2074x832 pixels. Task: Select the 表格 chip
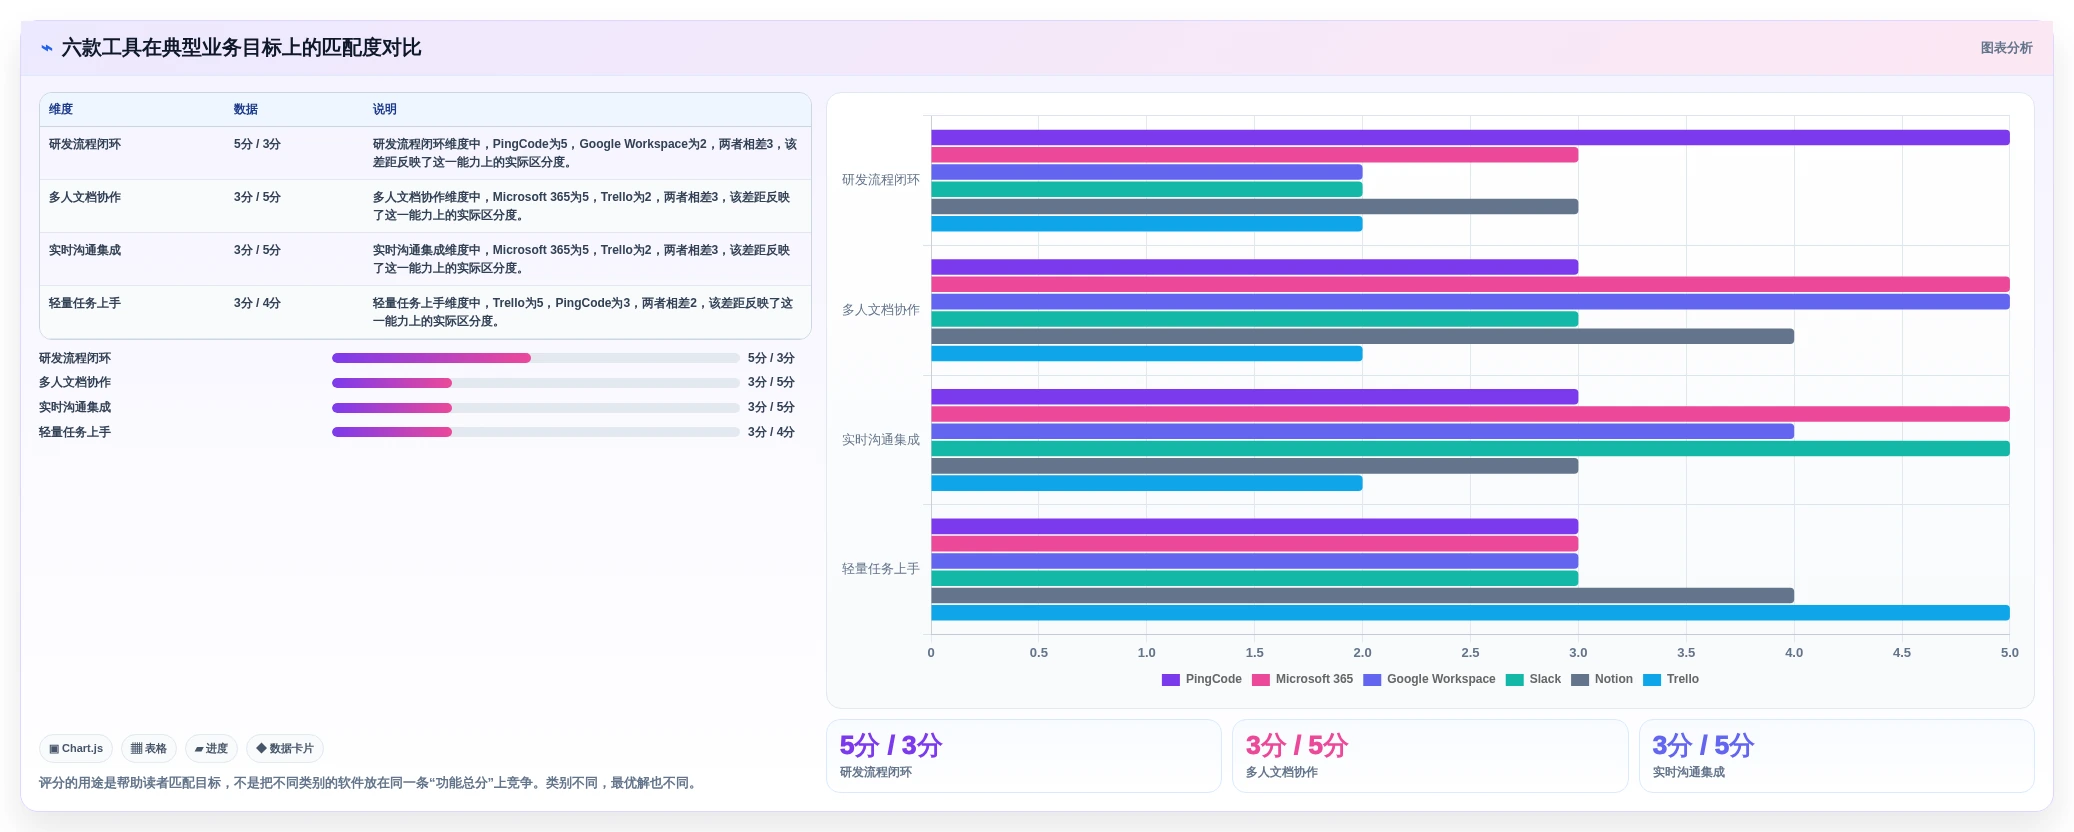(149, 748)
